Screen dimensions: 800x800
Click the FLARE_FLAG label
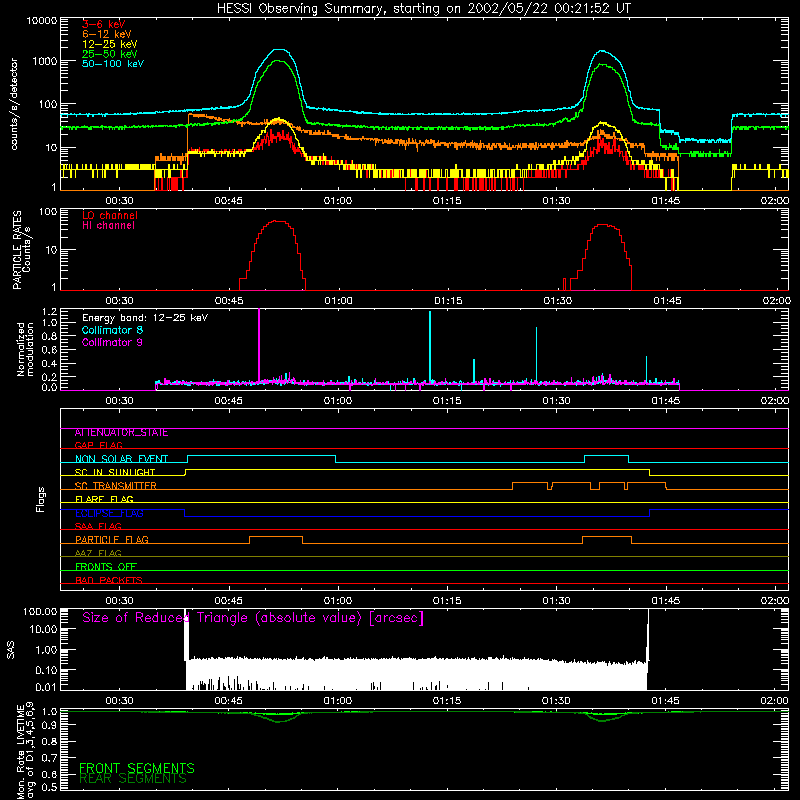[x=104, y=499]
